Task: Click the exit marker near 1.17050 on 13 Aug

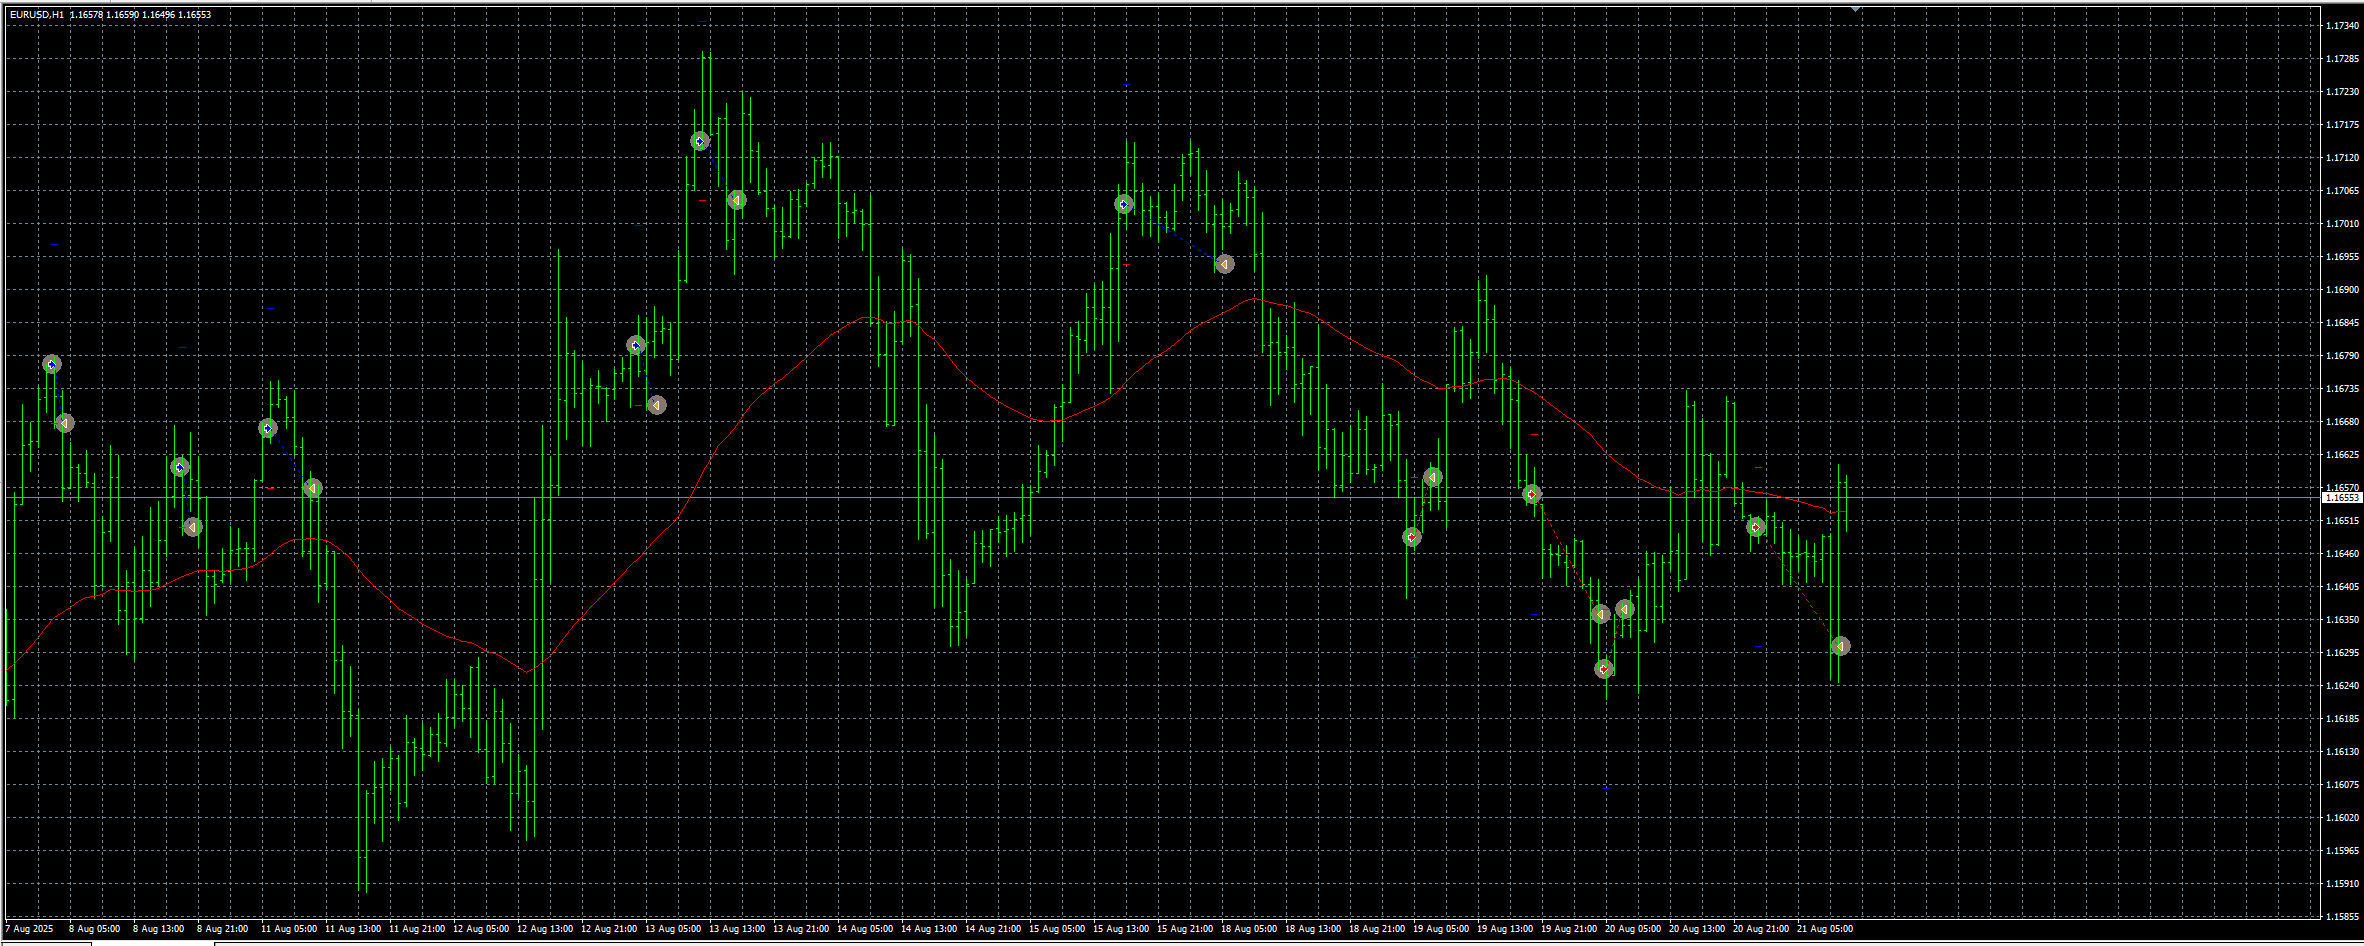Action: coord(737,200)
